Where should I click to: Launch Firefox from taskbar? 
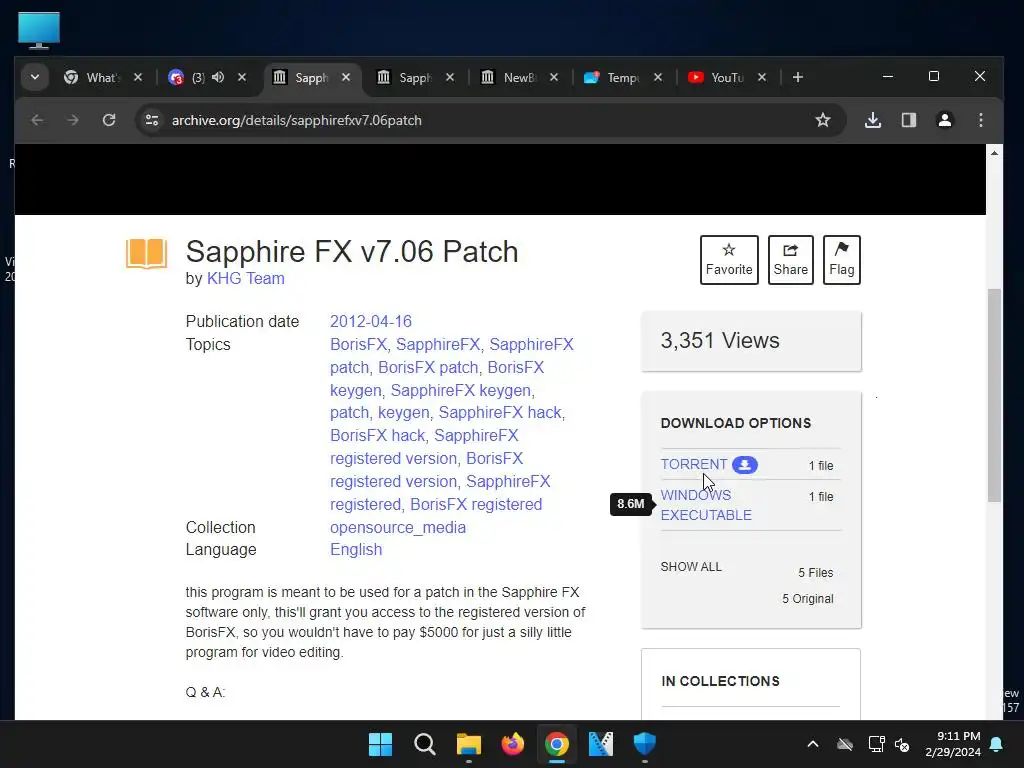513,744
